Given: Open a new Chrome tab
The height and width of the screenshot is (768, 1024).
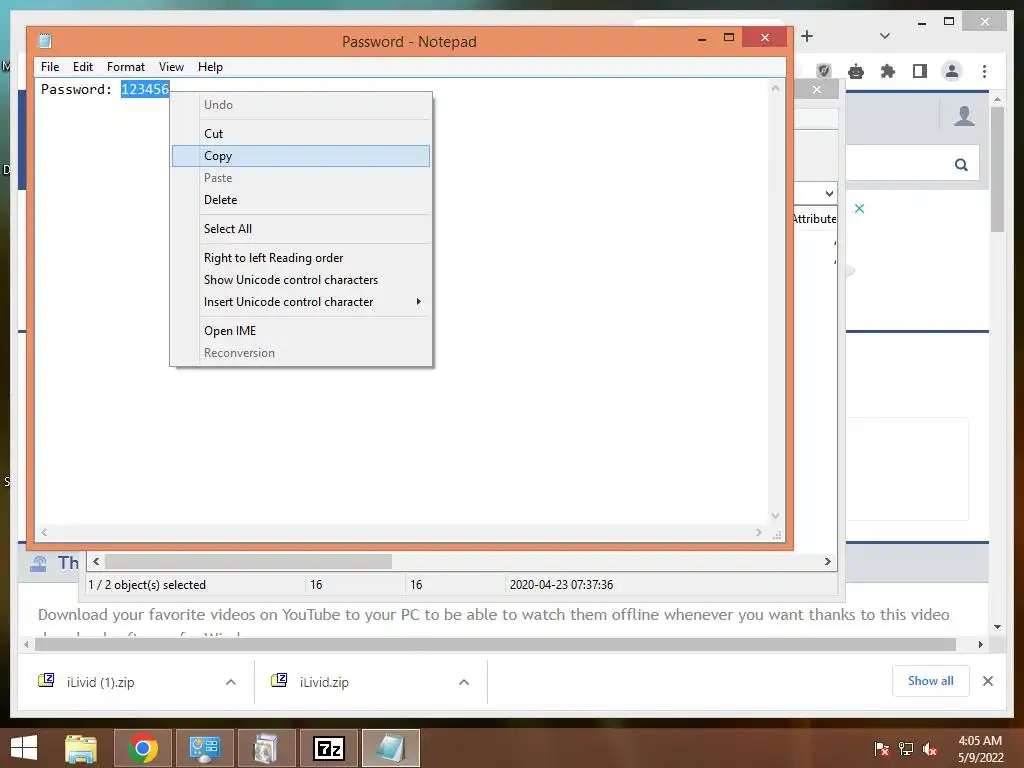Looking at the screenshot, I should pyautogui.click(x=807, y=36).
